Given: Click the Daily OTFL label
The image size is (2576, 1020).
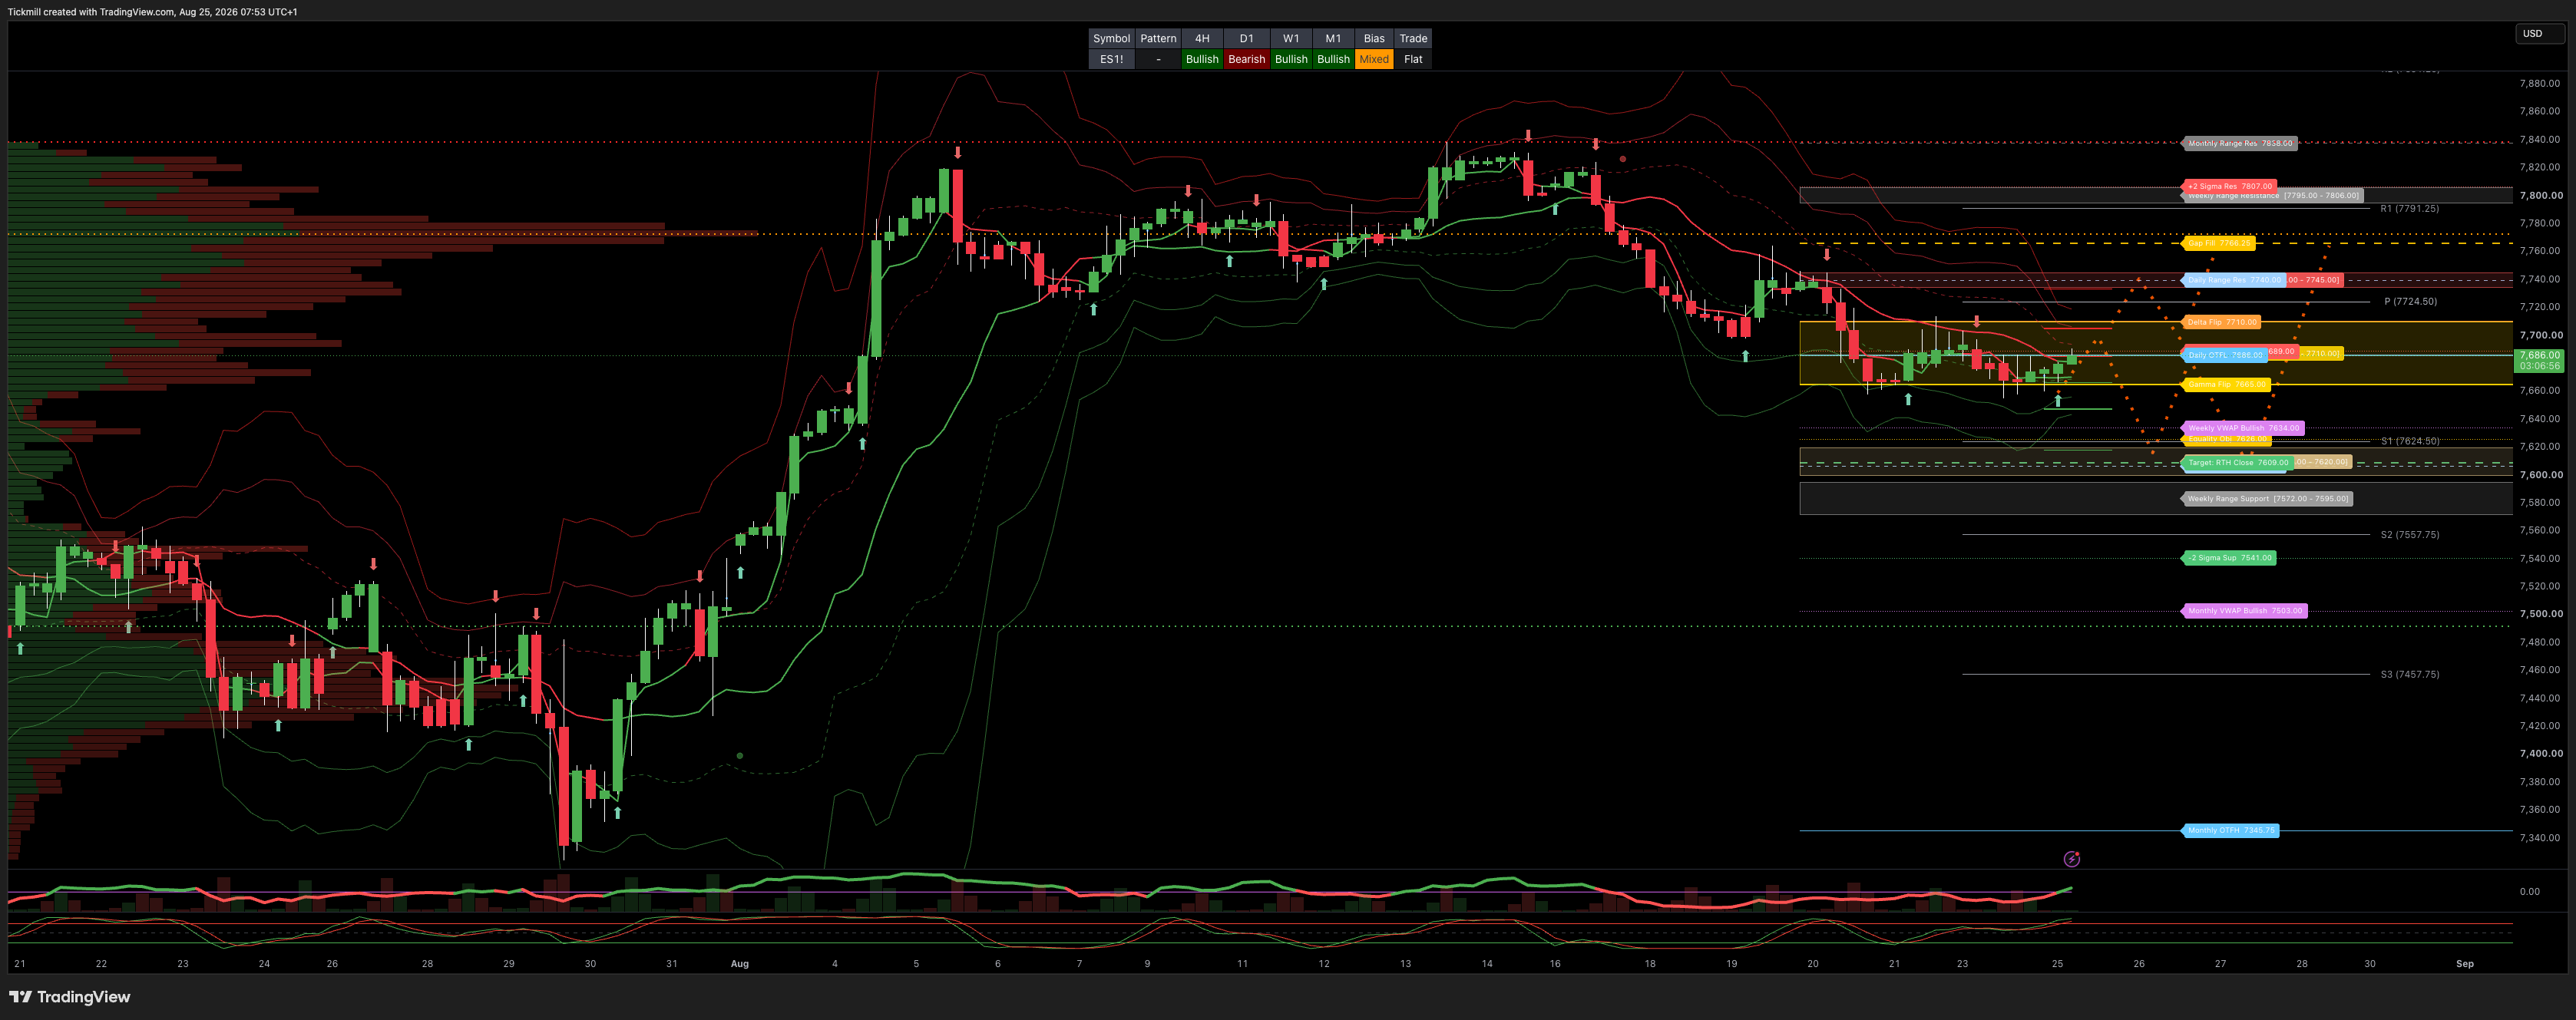Looking at the screenshot, I should [2224, 355].
